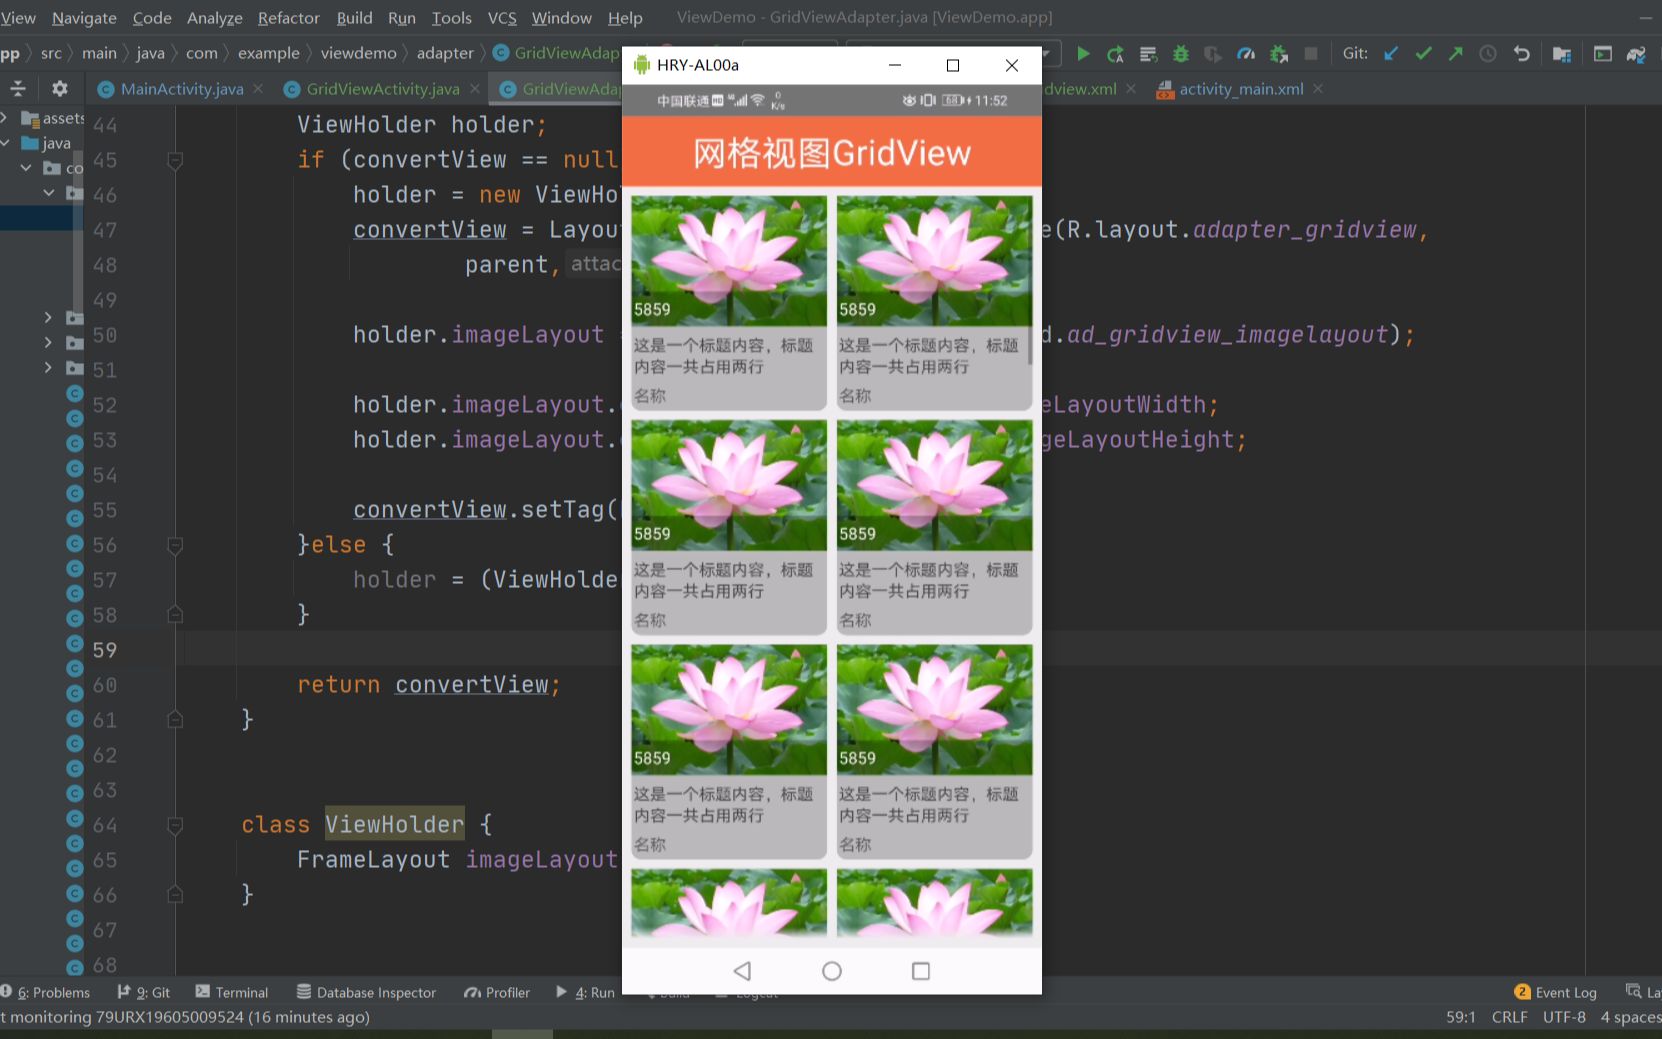Click the Git Rollback undo arrow
The image size is (1662, 1039).
tap(1521, 53)
